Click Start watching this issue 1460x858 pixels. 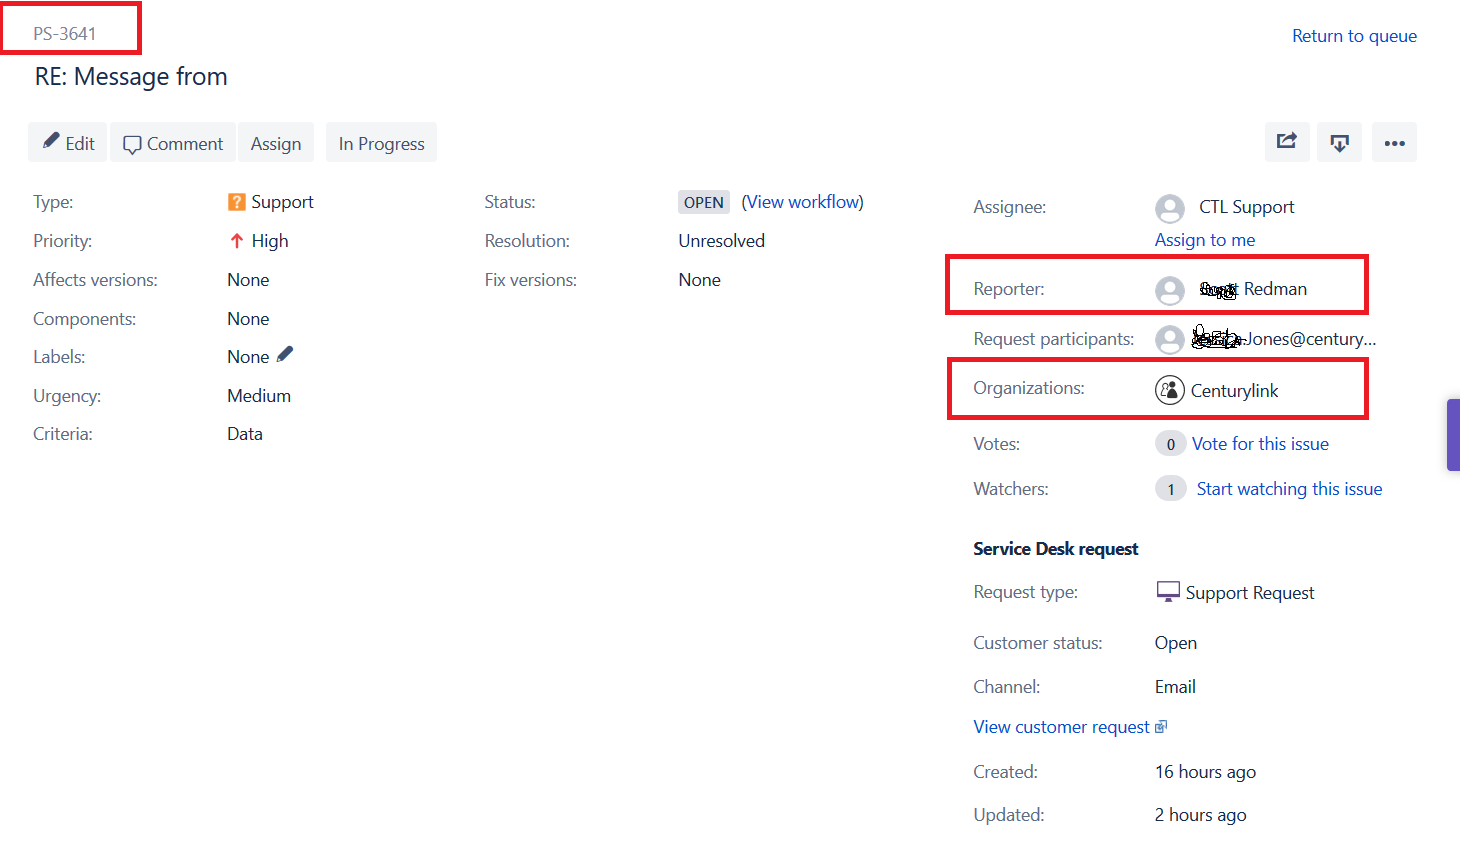(x=1289, y=489)
